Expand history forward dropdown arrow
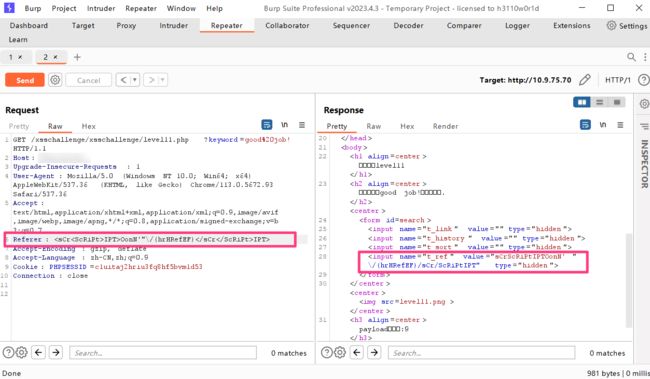Image resolution: width=650 pixels, height=379 pixels. coord(162,80)
